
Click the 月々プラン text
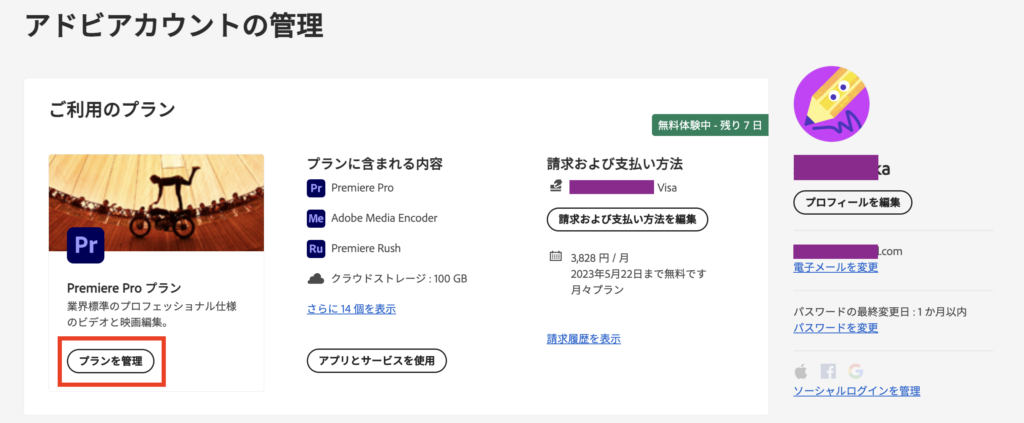[x=596, y=289]
